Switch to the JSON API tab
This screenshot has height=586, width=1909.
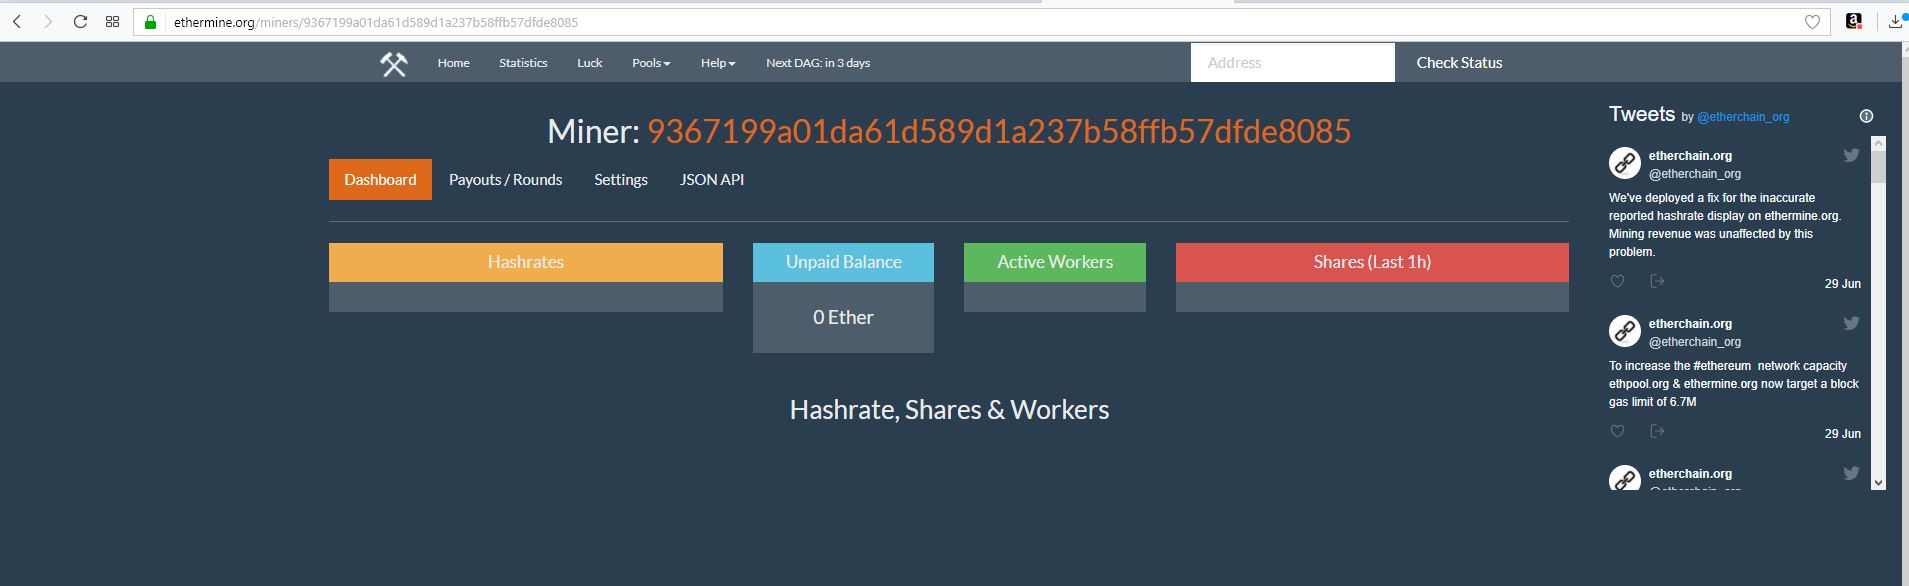[x=712, y=180]
